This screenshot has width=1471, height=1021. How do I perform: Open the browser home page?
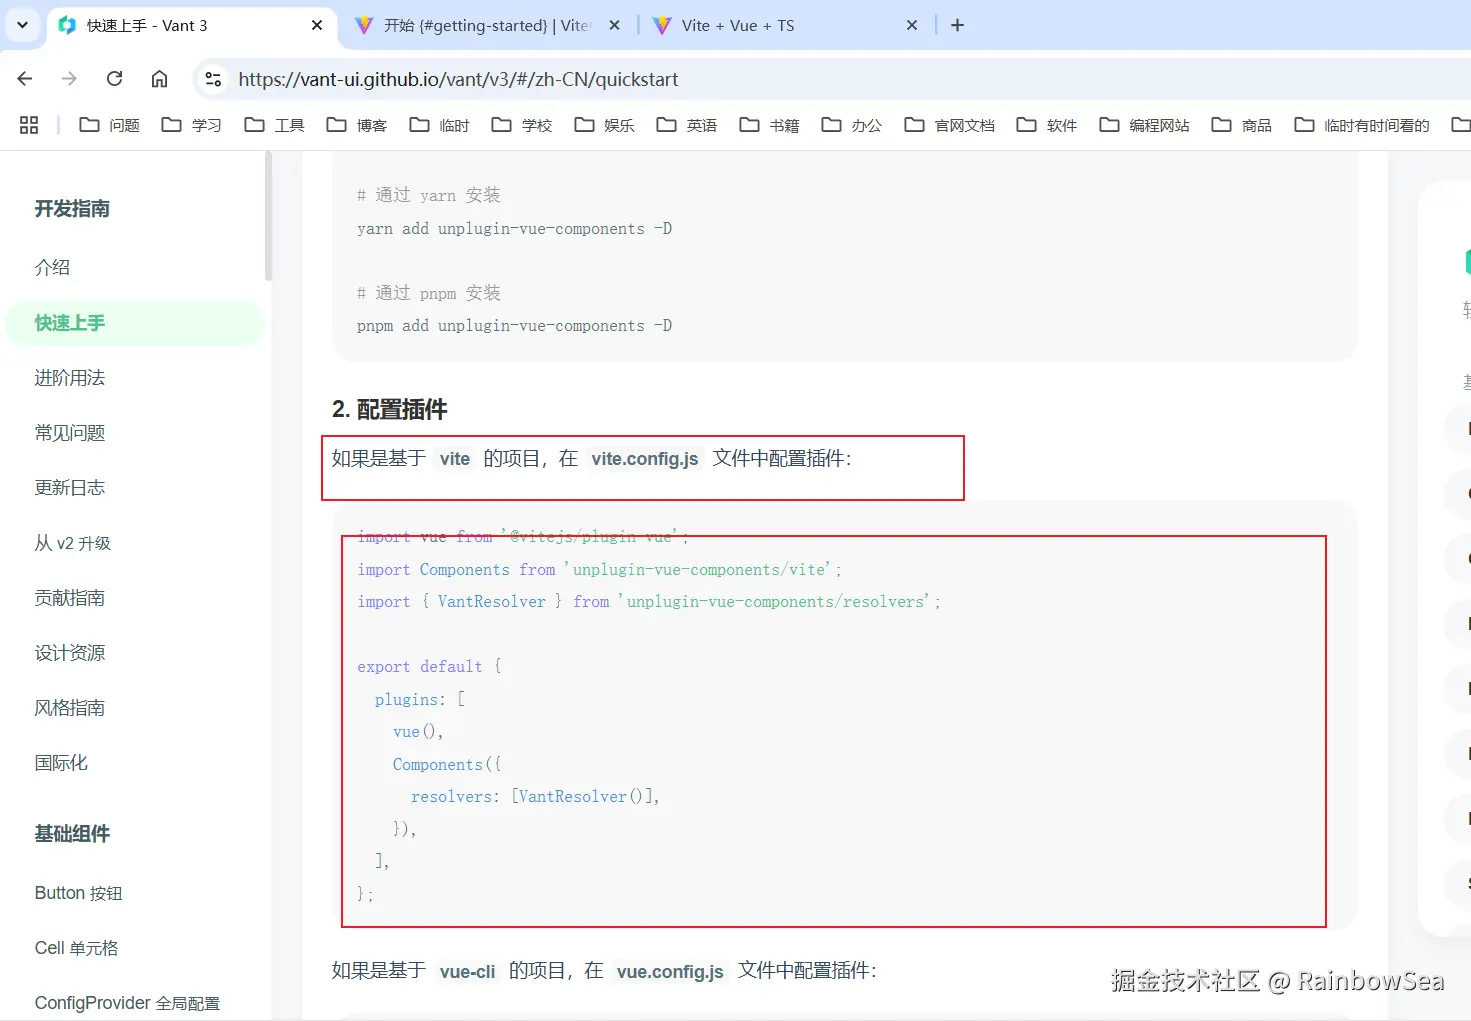[159, 79]
